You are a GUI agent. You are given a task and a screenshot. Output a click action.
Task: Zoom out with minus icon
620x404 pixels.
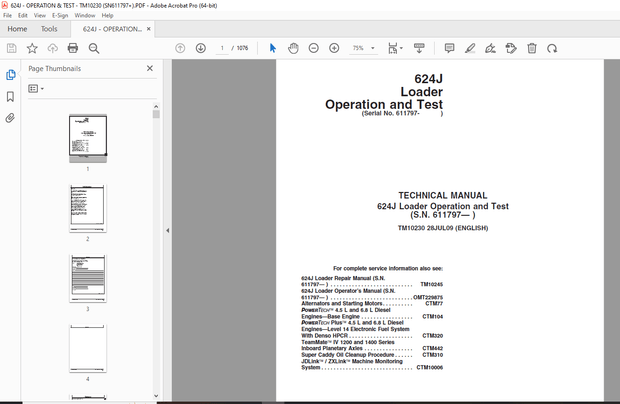[x=314, y=48]
